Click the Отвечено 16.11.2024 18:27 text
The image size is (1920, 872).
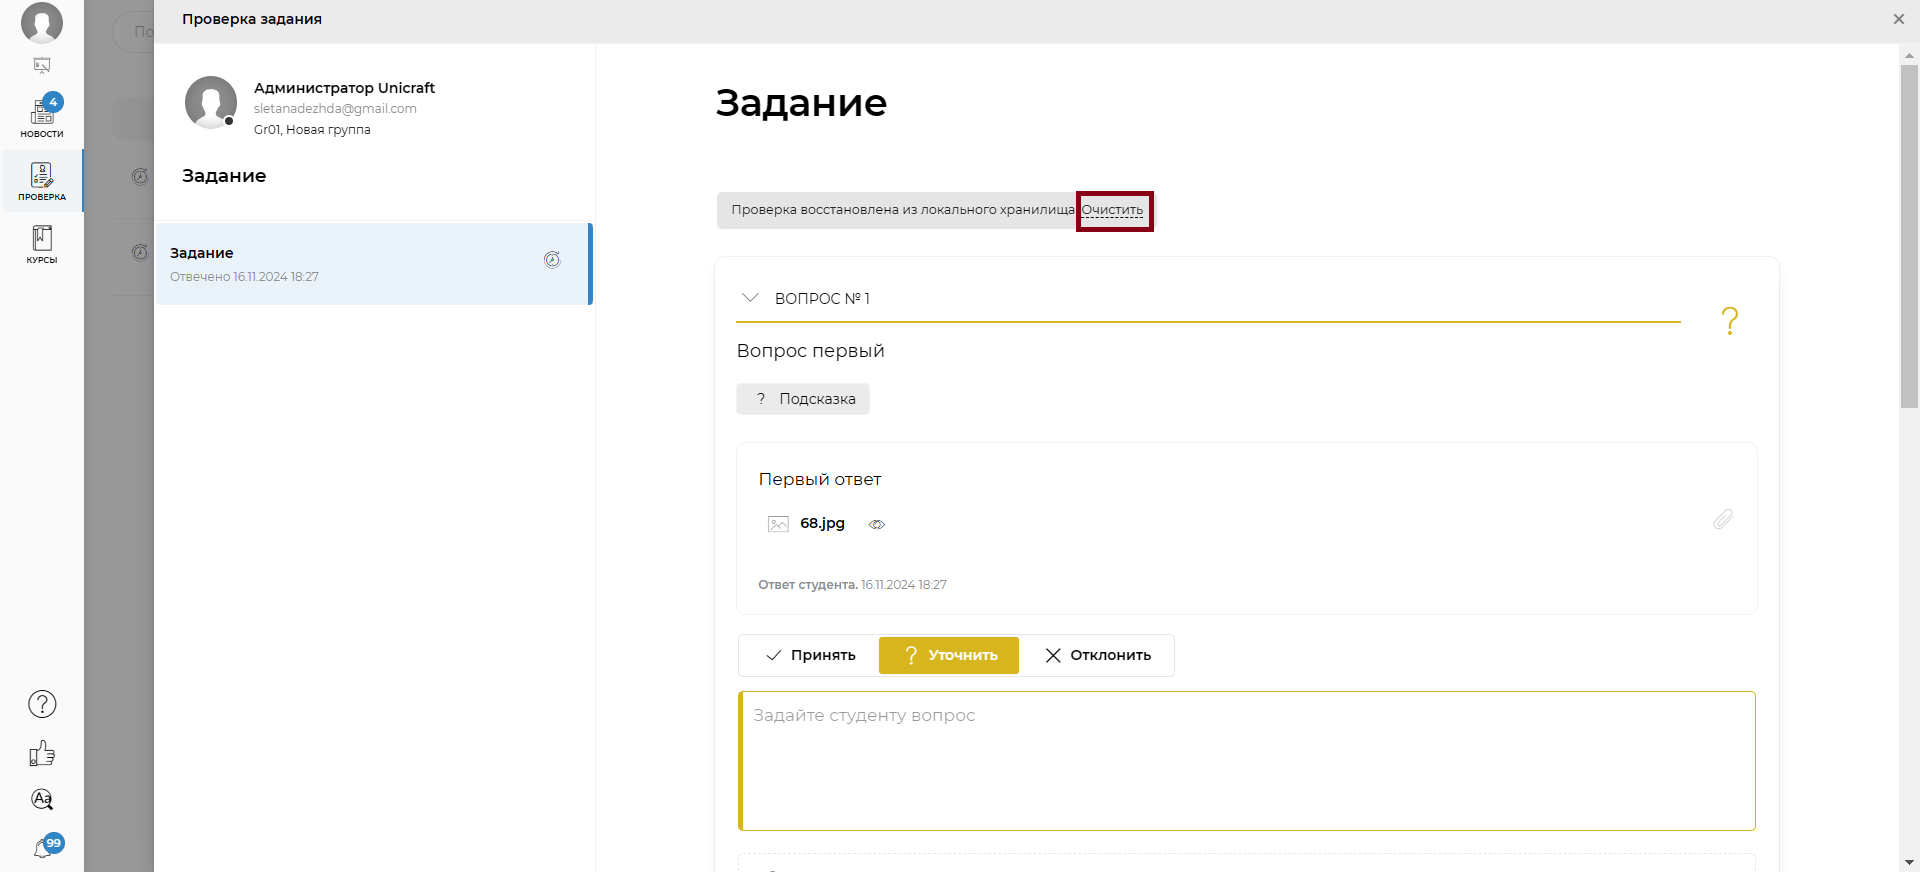(x=244, y=277)
